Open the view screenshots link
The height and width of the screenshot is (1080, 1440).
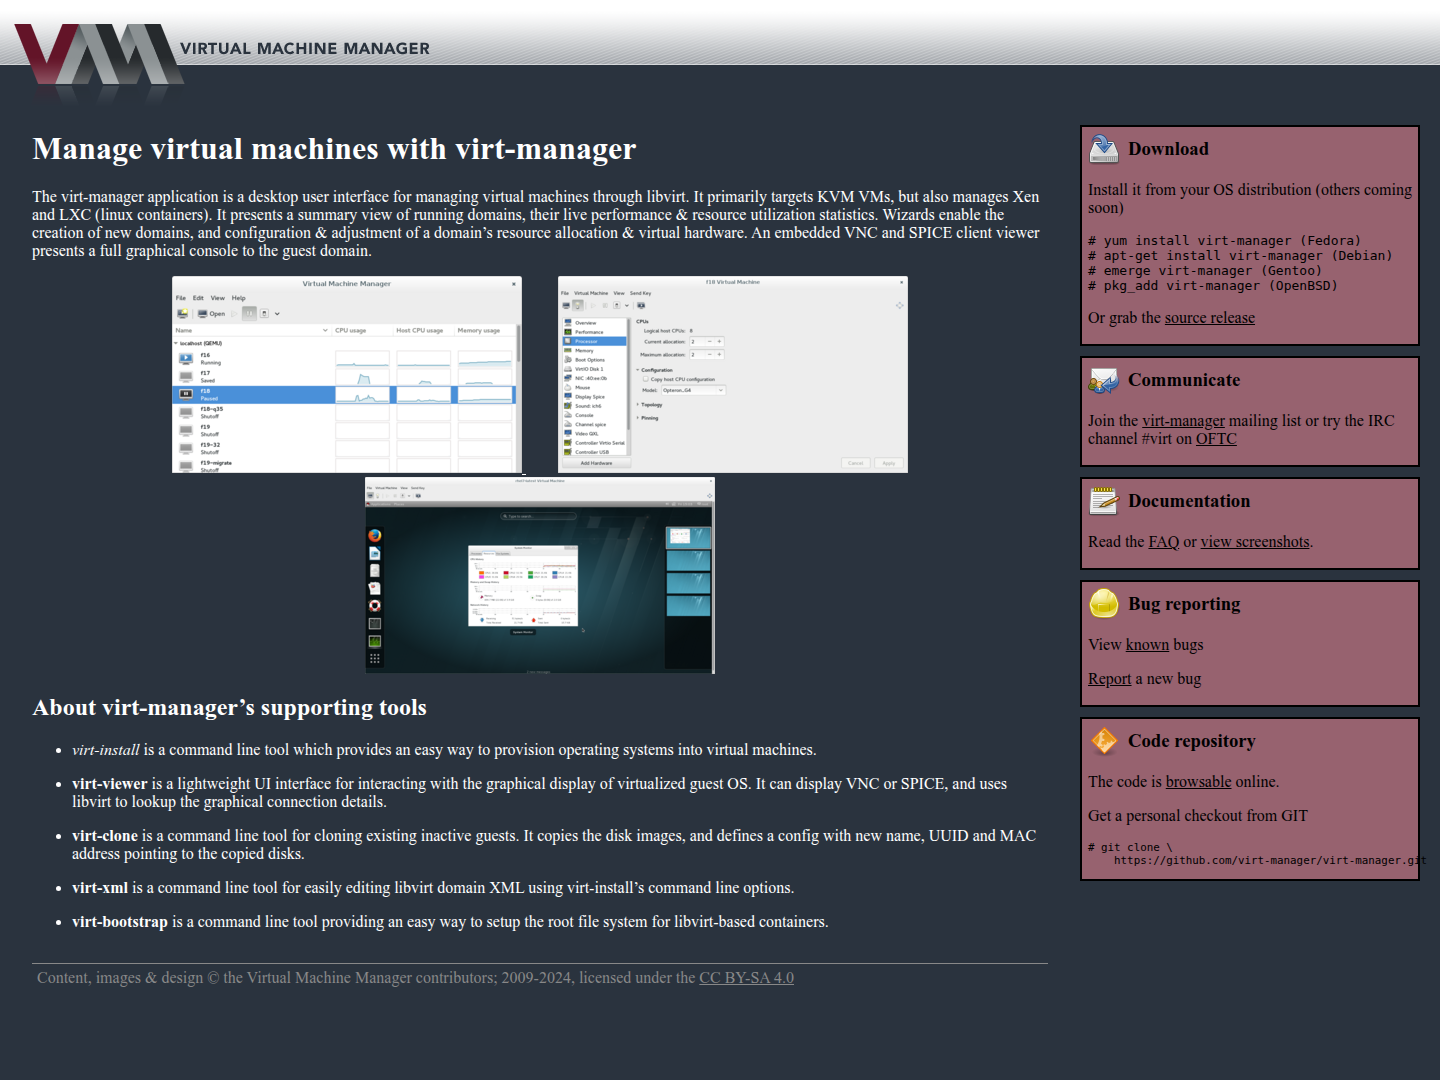pyautogui.click(x=1255, y=542)
